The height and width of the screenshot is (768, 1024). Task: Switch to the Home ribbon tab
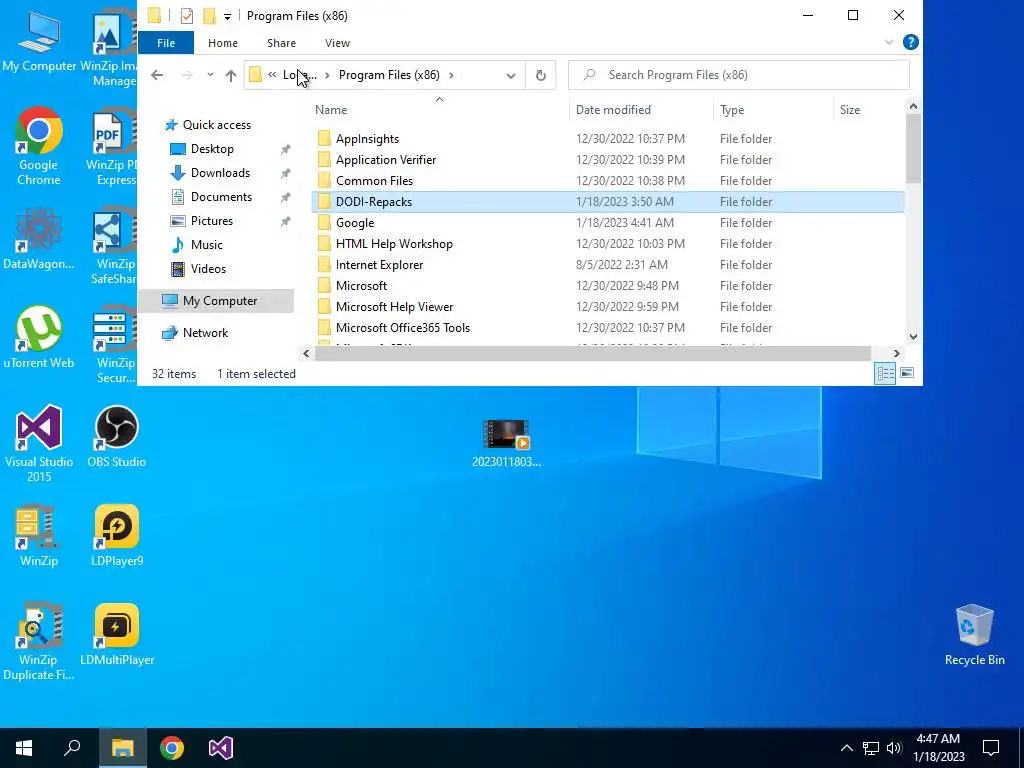click(x=223, y=43)
